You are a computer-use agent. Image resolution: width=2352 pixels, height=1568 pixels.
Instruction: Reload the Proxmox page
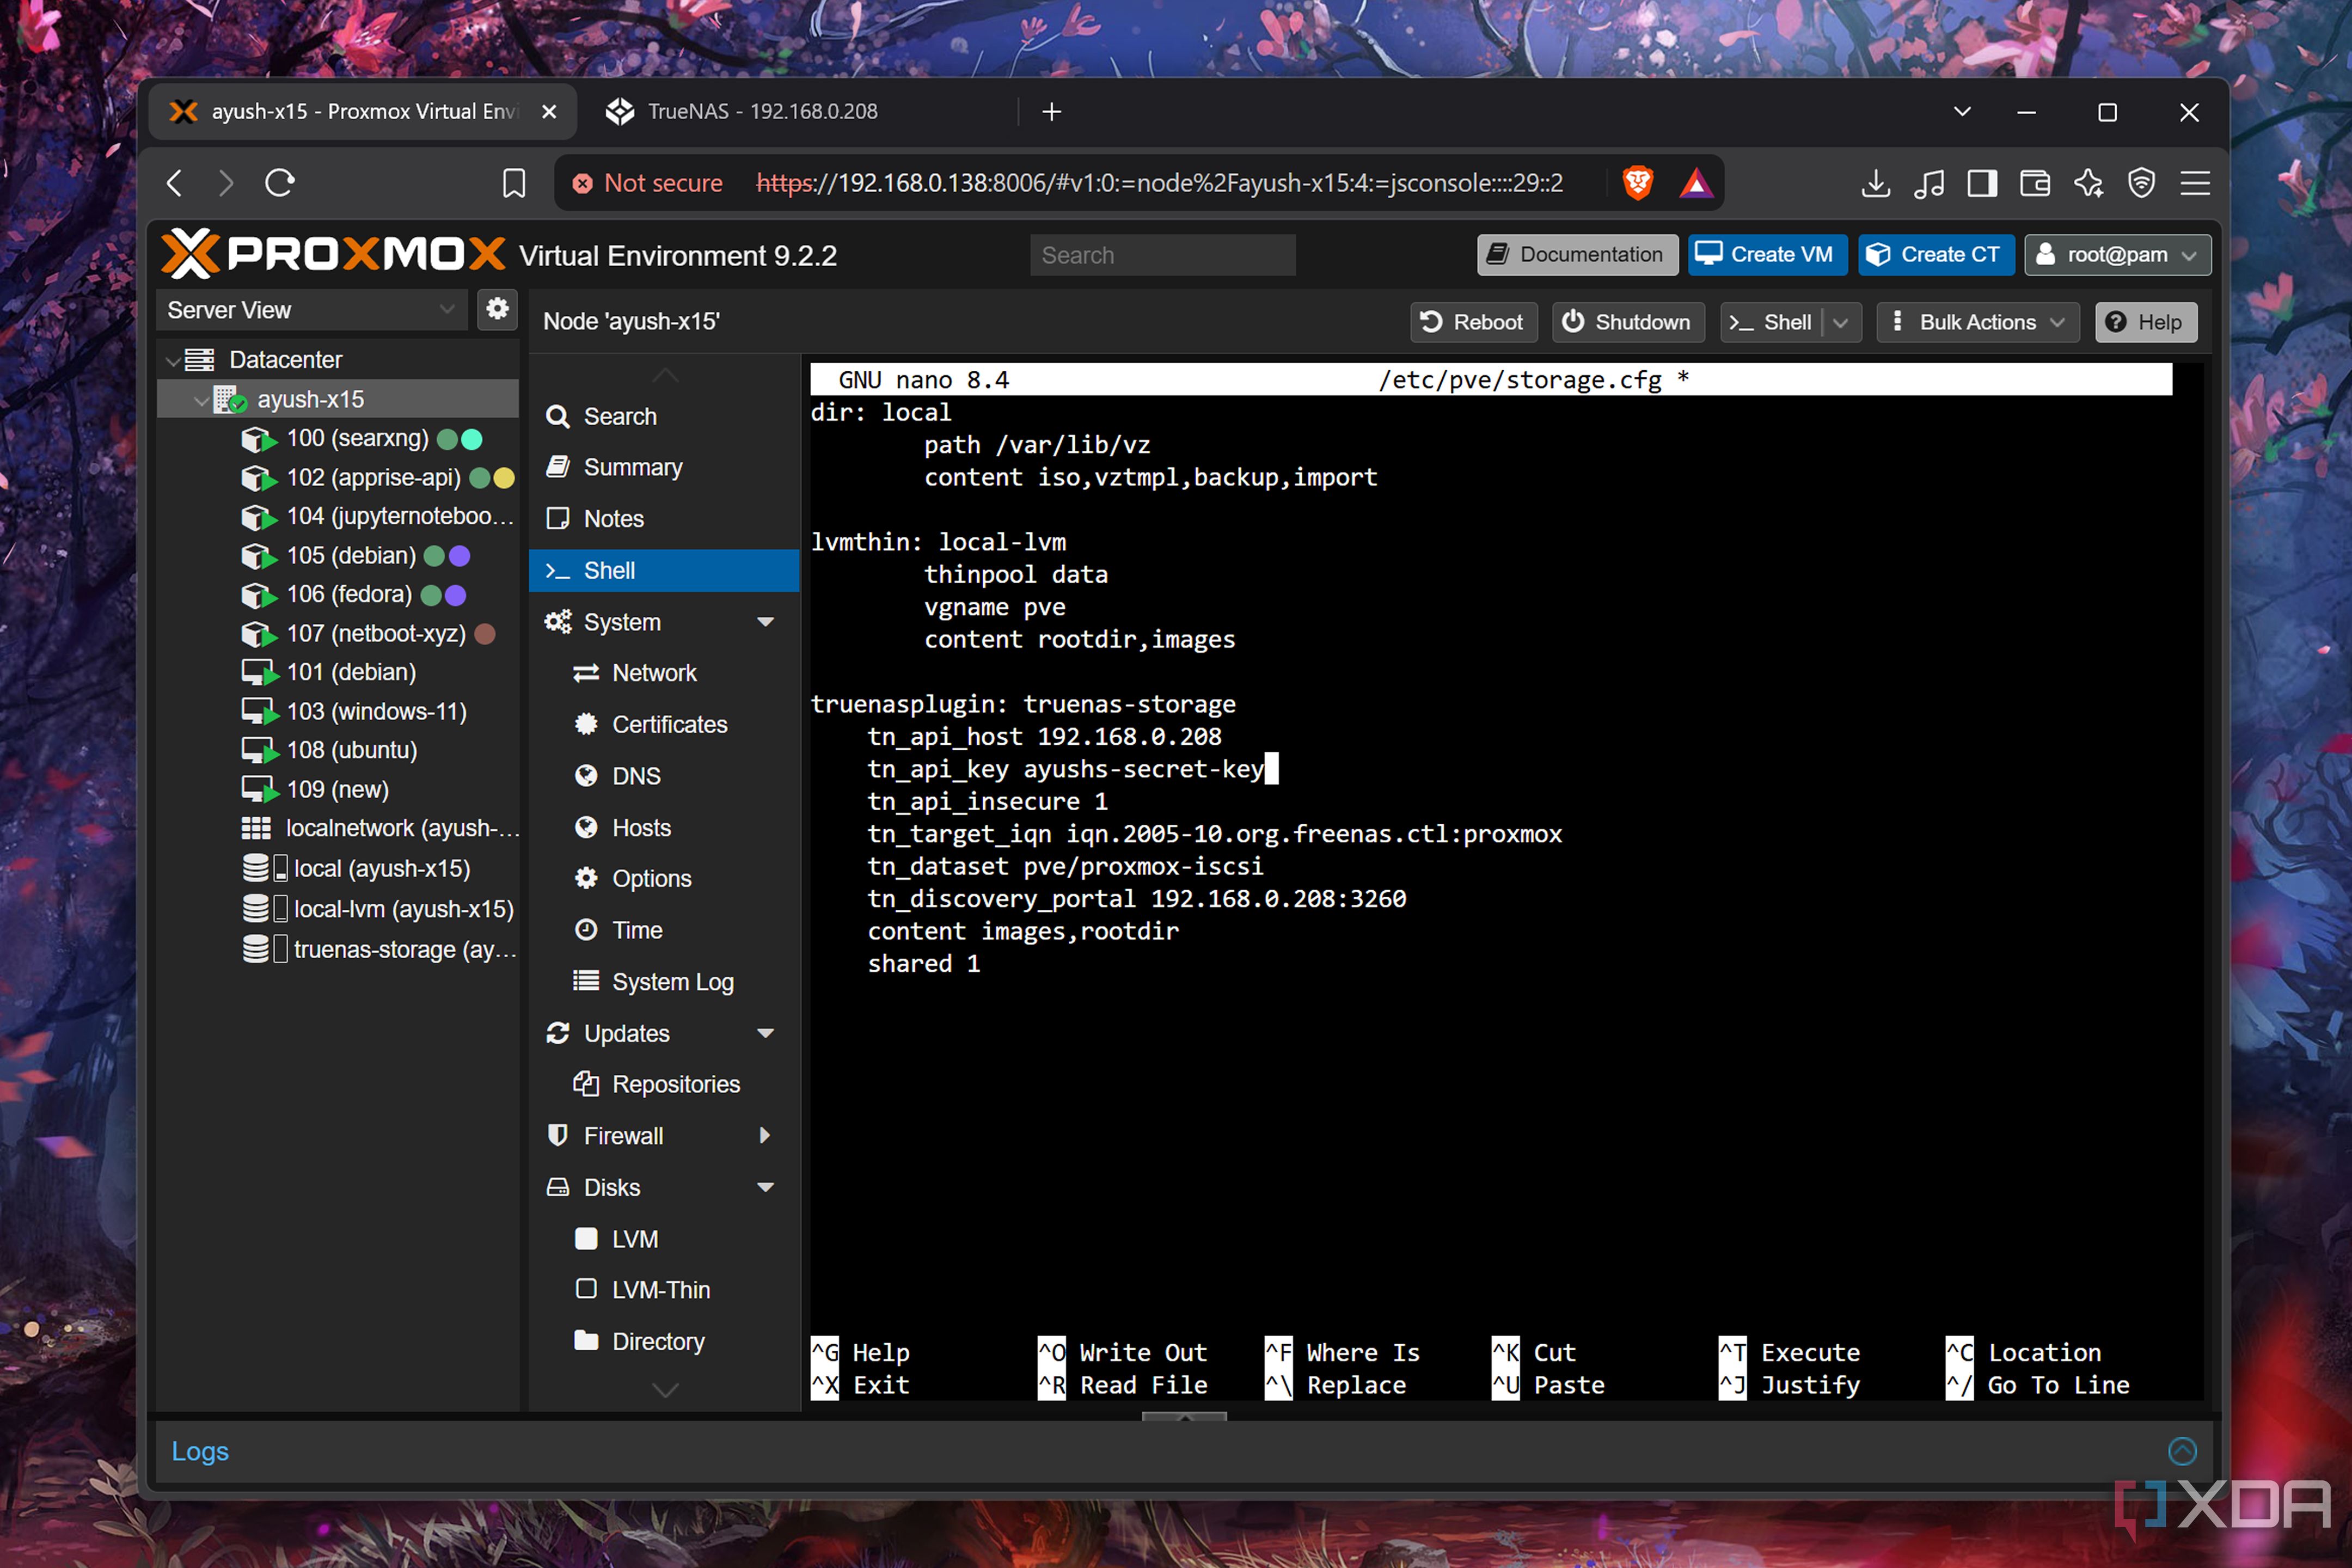(x=280, y=183)
